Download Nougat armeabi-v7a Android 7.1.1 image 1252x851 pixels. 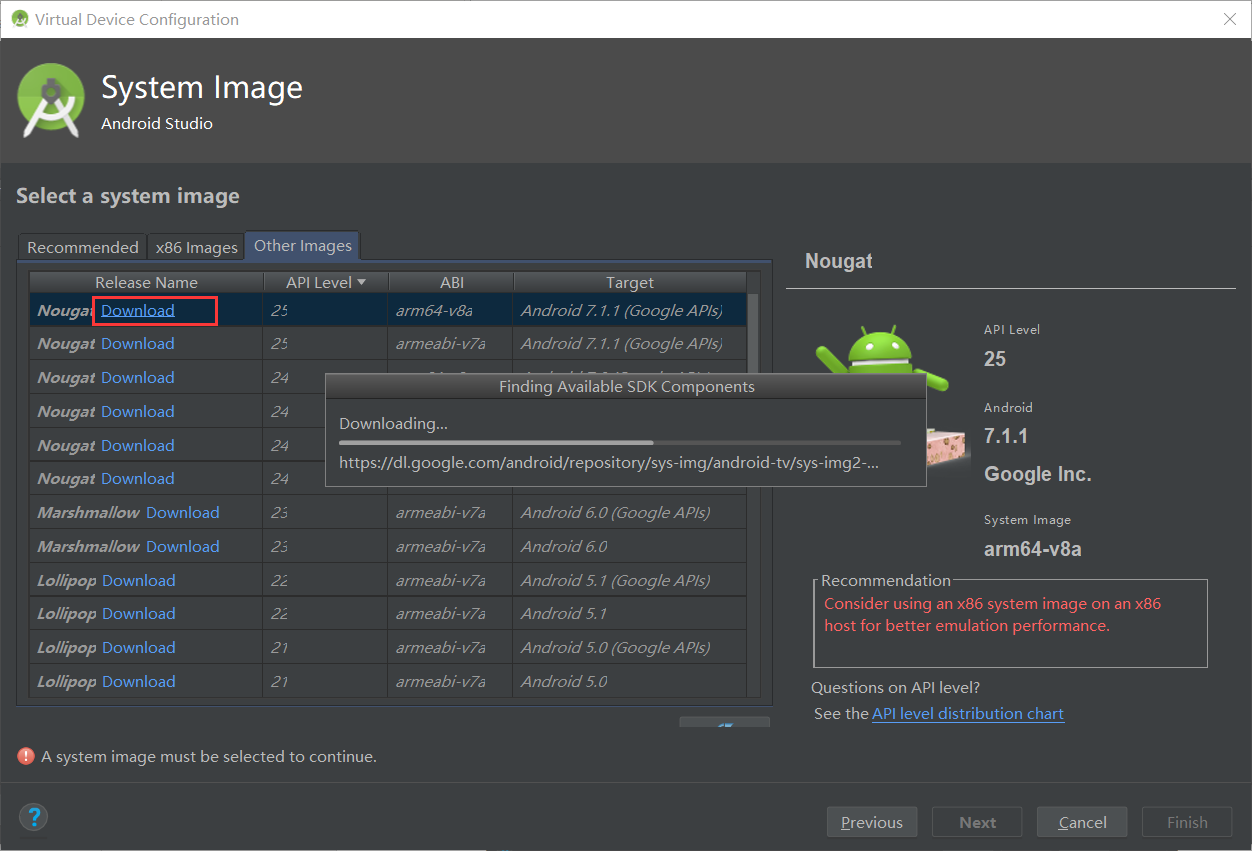pyautogui.click(x=138, y=343)
